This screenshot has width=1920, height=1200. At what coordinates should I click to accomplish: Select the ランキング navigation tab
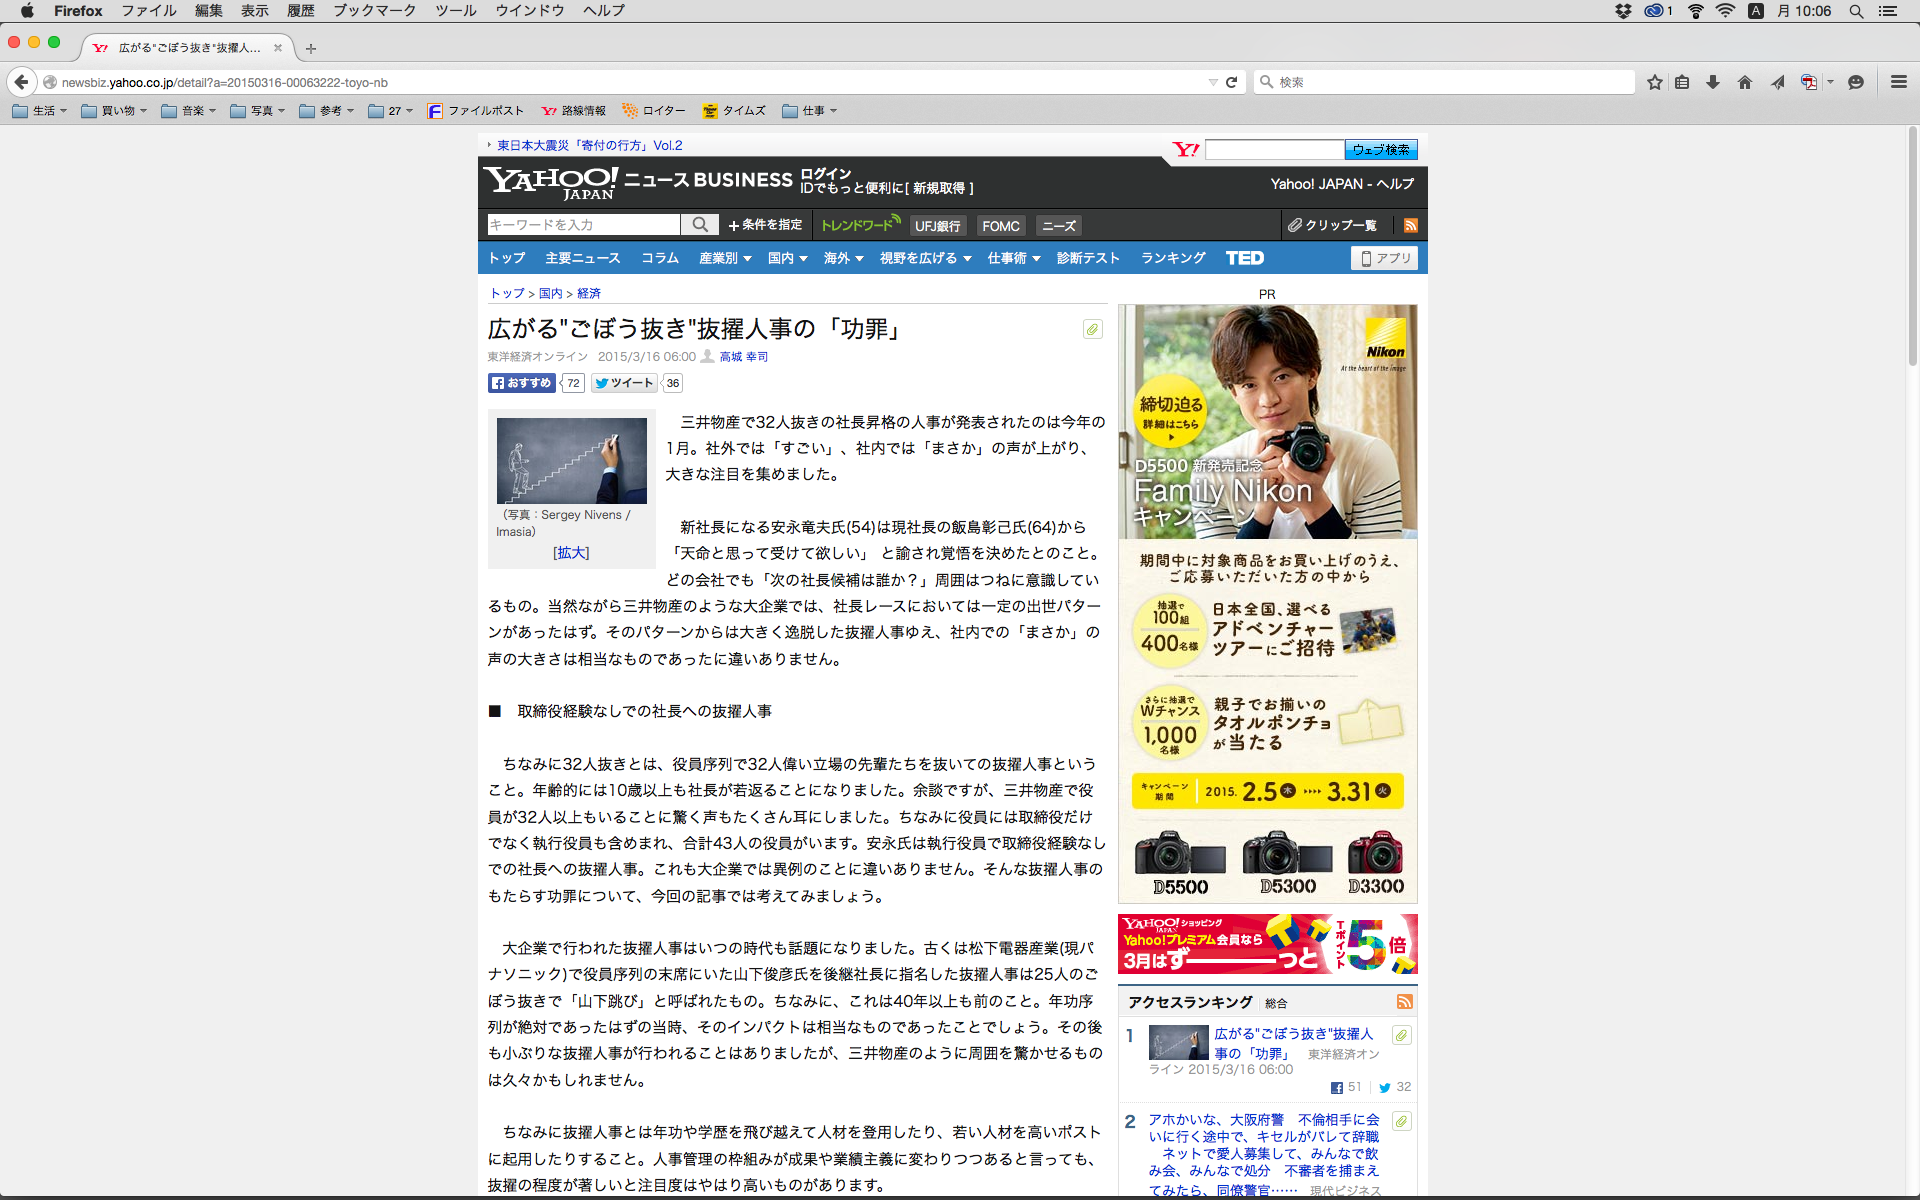[x=1173, y=258]
